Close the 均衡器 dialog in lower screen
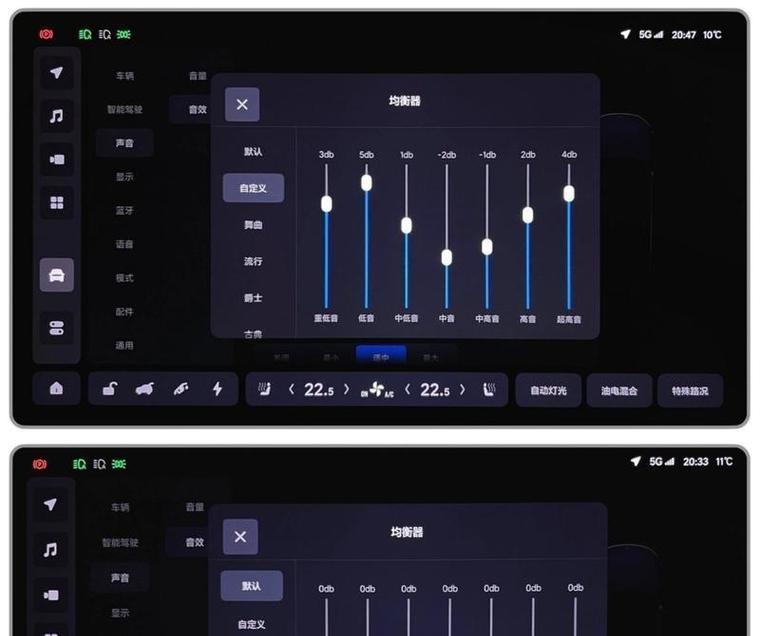760x636 pixels. click(240, 537)
